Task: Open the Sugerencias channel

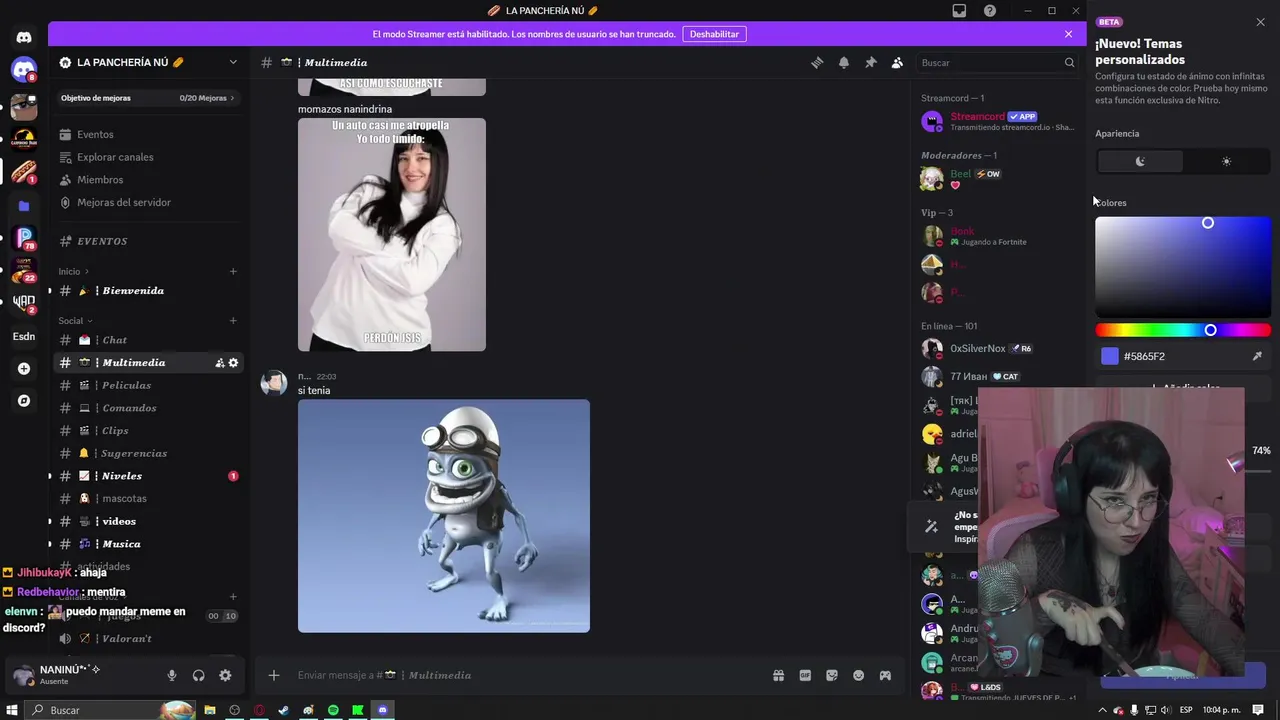Action: [148, 453]
